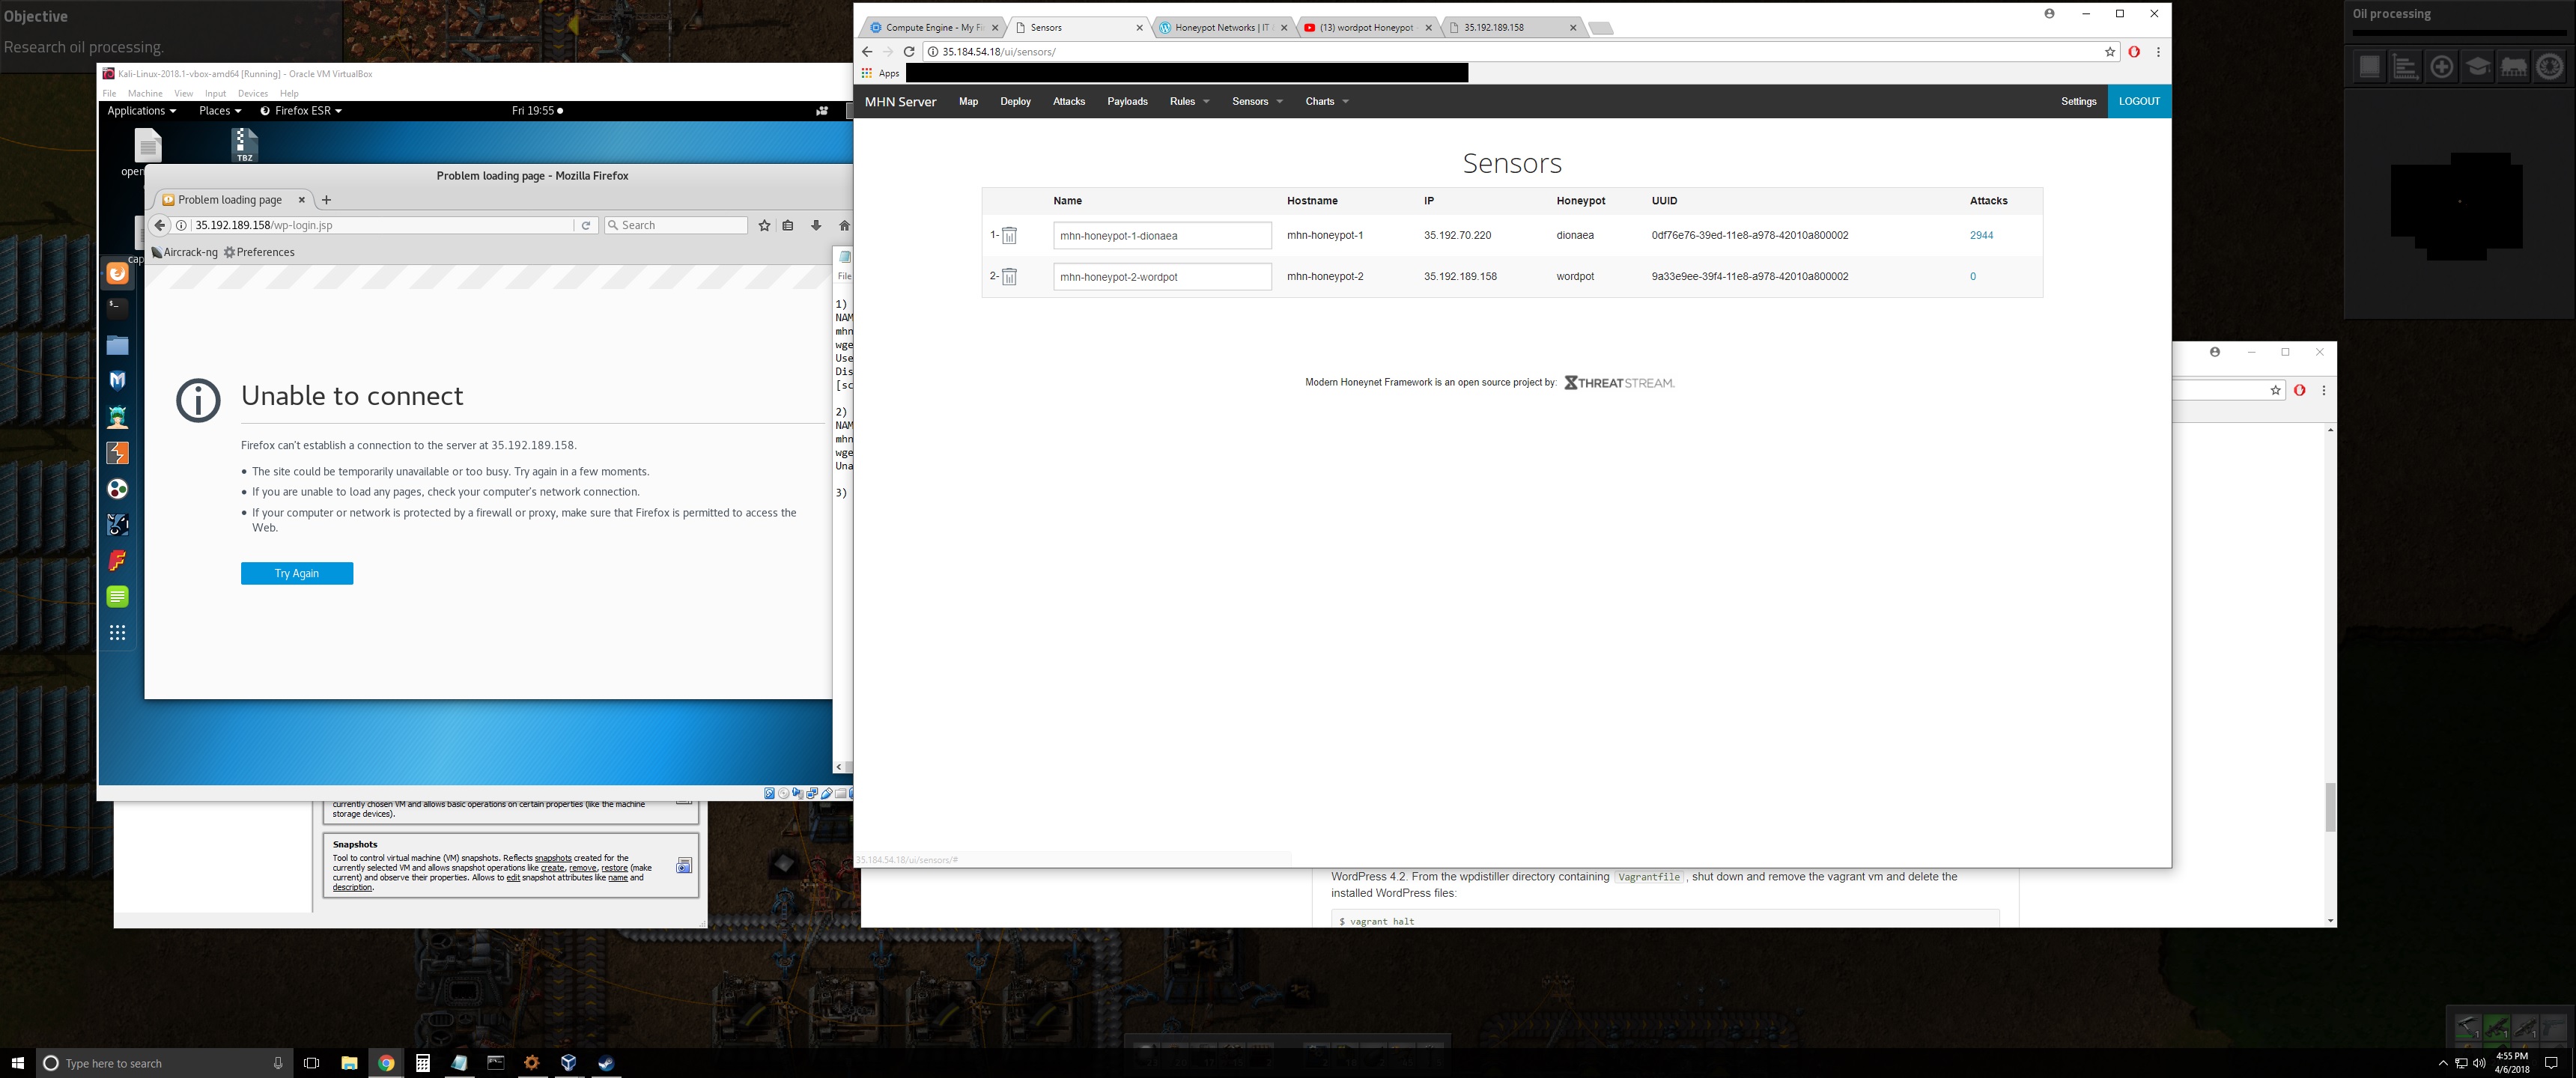2576x1078 pixels.
Task: Show applications grid in the Kali dock
Action: point(118,633)
